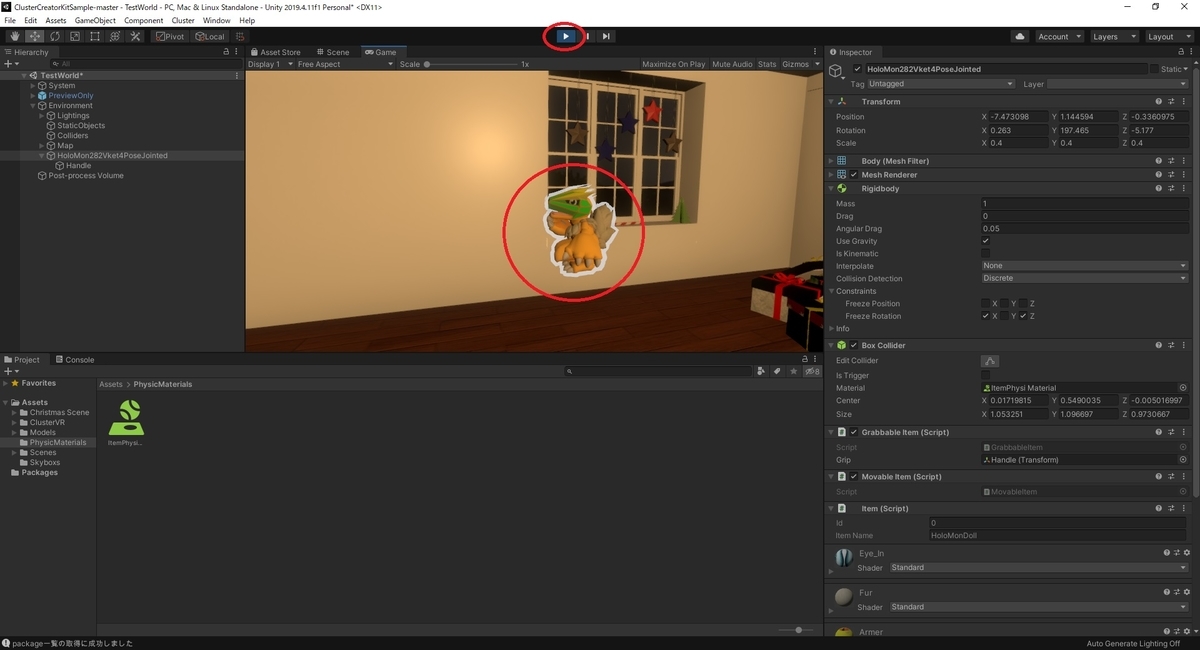Toggle grid snapping icon
The image size is (1200, 650).
tap(240, 37)
